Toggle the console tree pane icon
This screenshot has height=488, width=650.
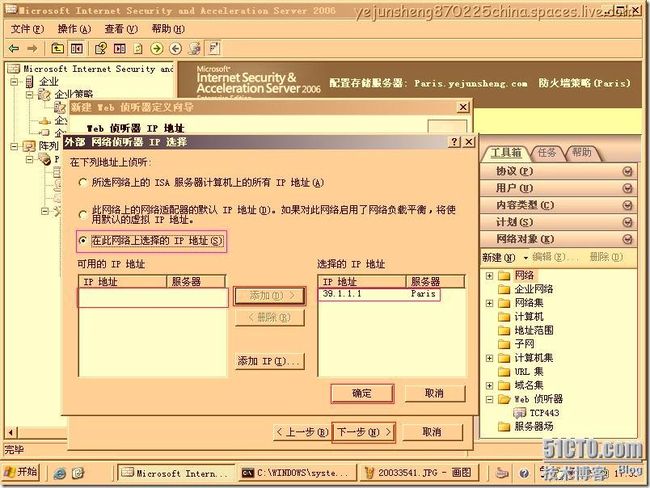click(x=77, y=49)
